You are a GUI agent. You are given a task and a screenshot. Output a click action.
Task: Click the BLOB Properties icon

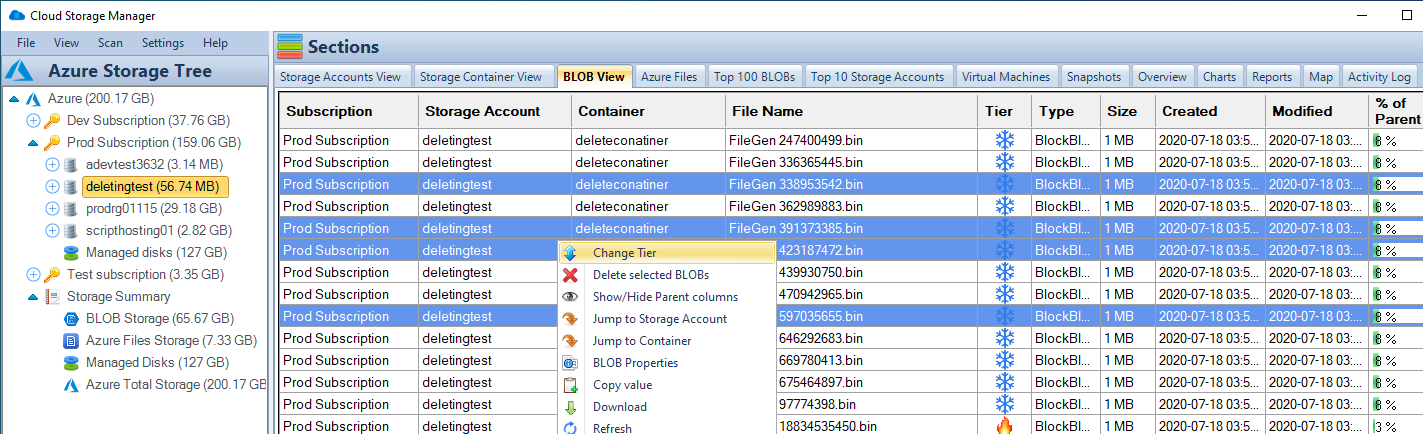[x=570, y=363]
